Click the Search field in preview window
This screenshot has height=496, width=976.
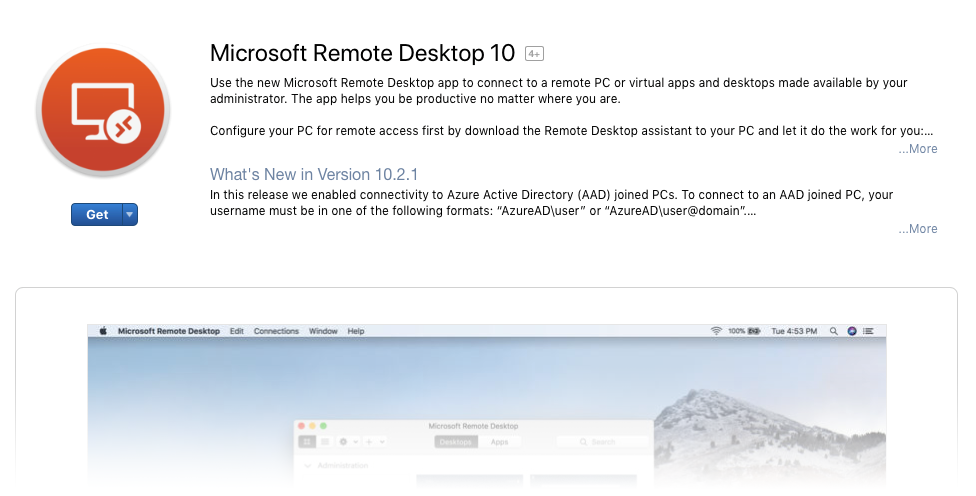coord(602,442)
